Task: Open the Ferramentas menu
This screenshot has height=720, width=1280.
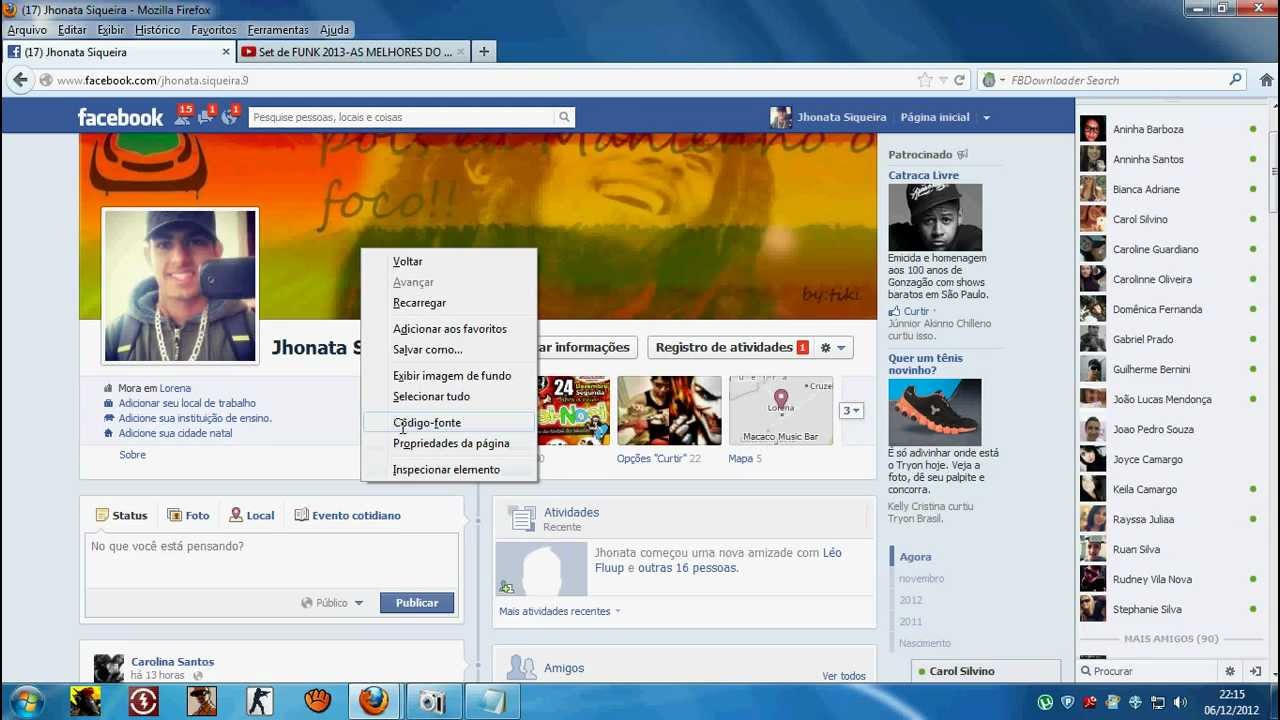Action: 278,30
